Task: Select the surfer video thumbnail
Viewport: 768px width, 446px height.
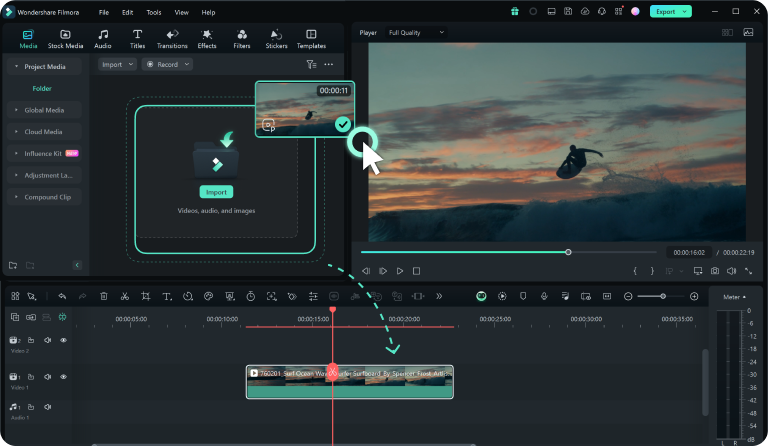Action: click(305, 109)
